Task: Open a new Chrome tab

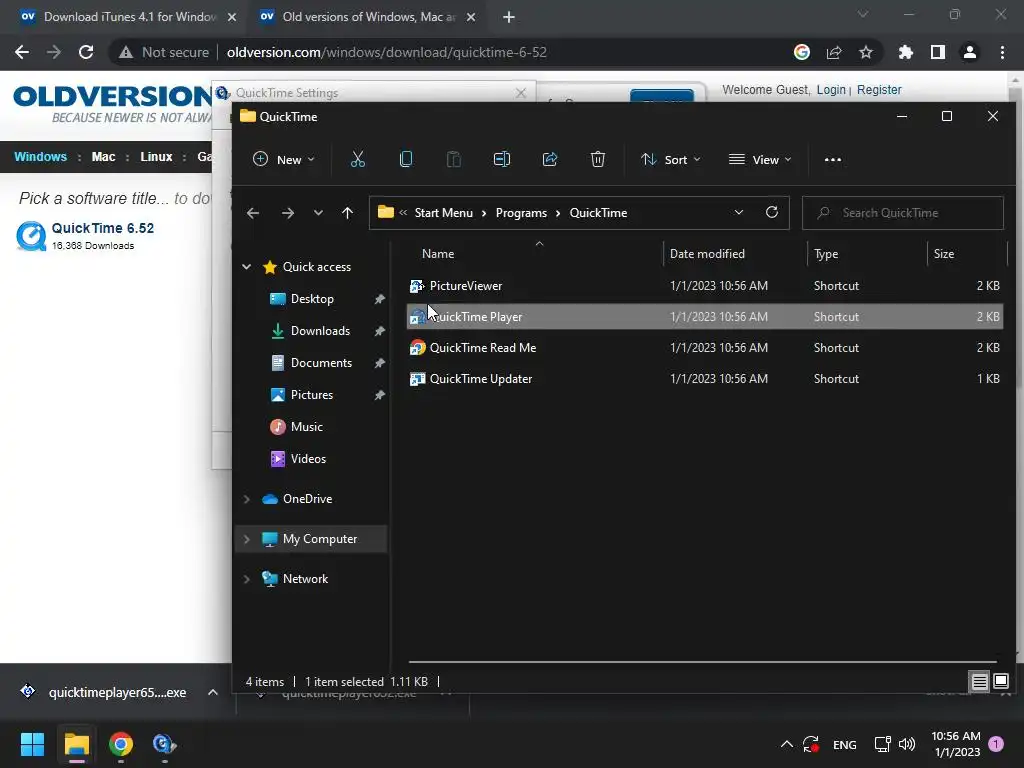Action: coord(509,17)
